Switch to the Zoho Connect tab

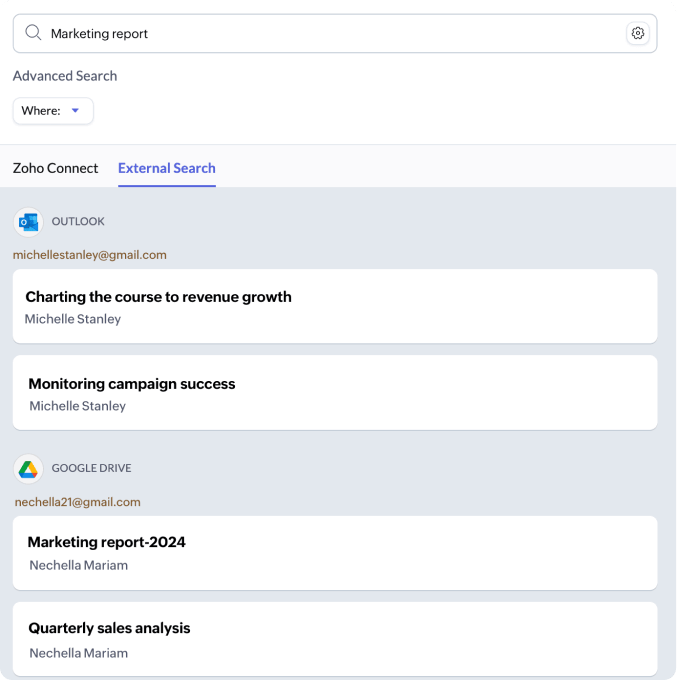point(55,168)
